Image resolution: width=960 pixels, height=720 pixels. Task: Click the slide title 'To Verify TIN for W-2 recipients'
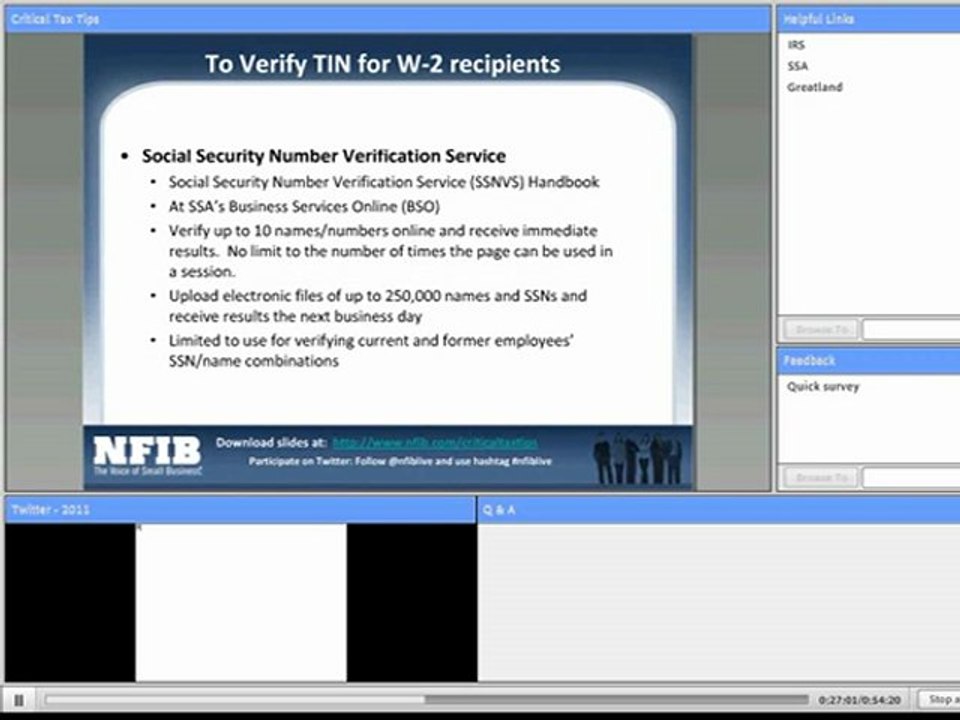[x=383, y=64]
